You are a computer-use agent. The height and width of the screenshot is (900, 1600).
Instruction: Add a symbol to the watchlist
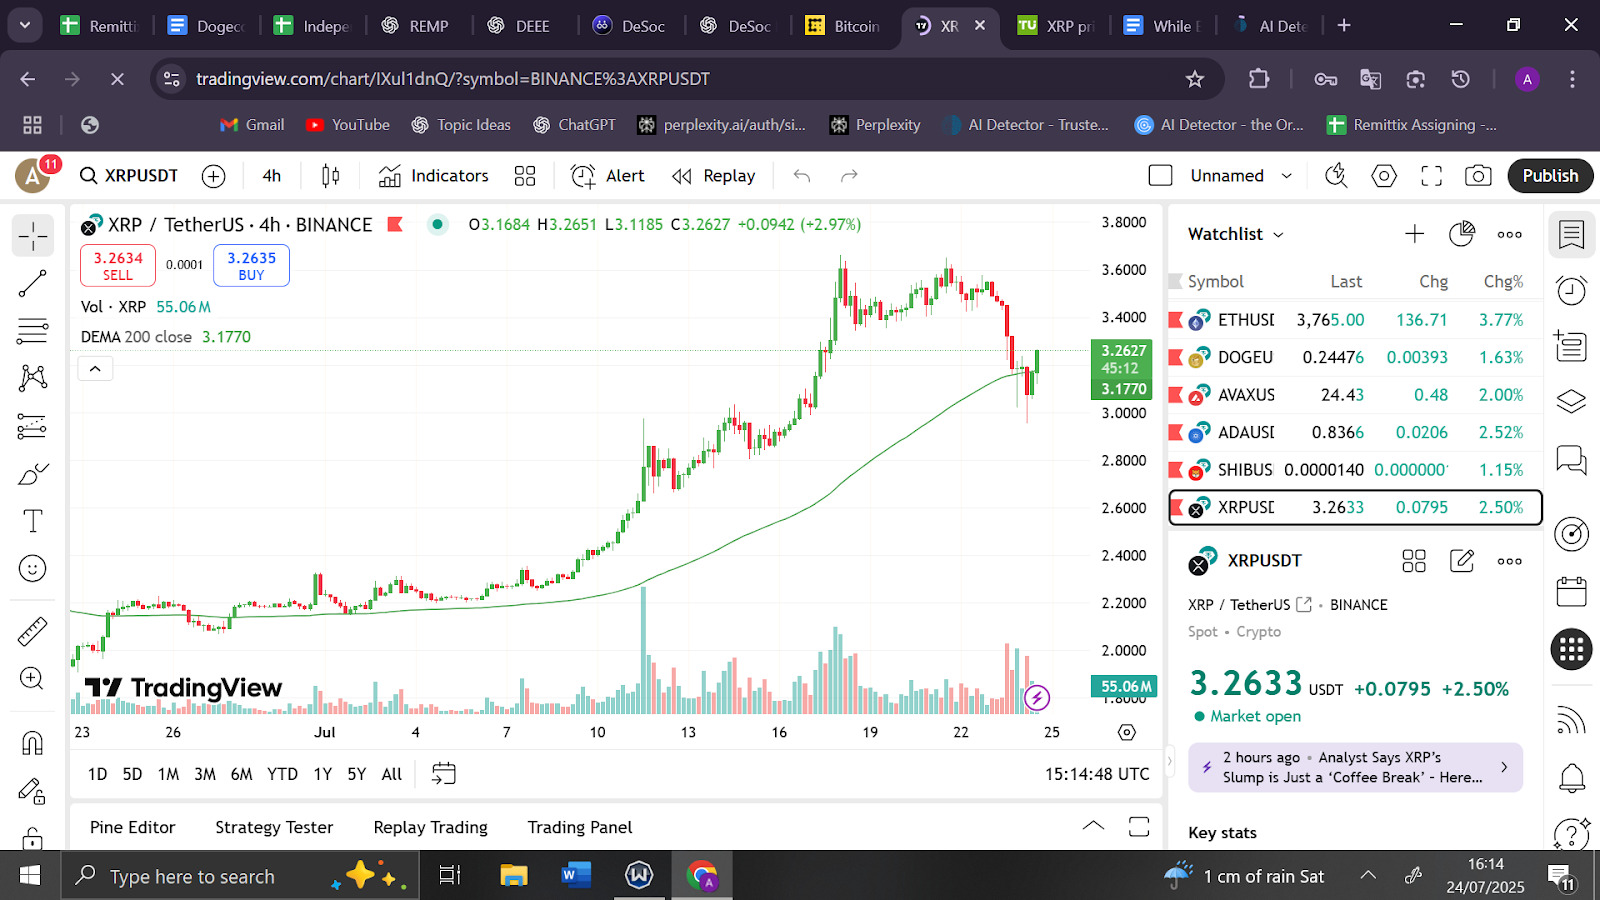click(x=1414, y=234)
